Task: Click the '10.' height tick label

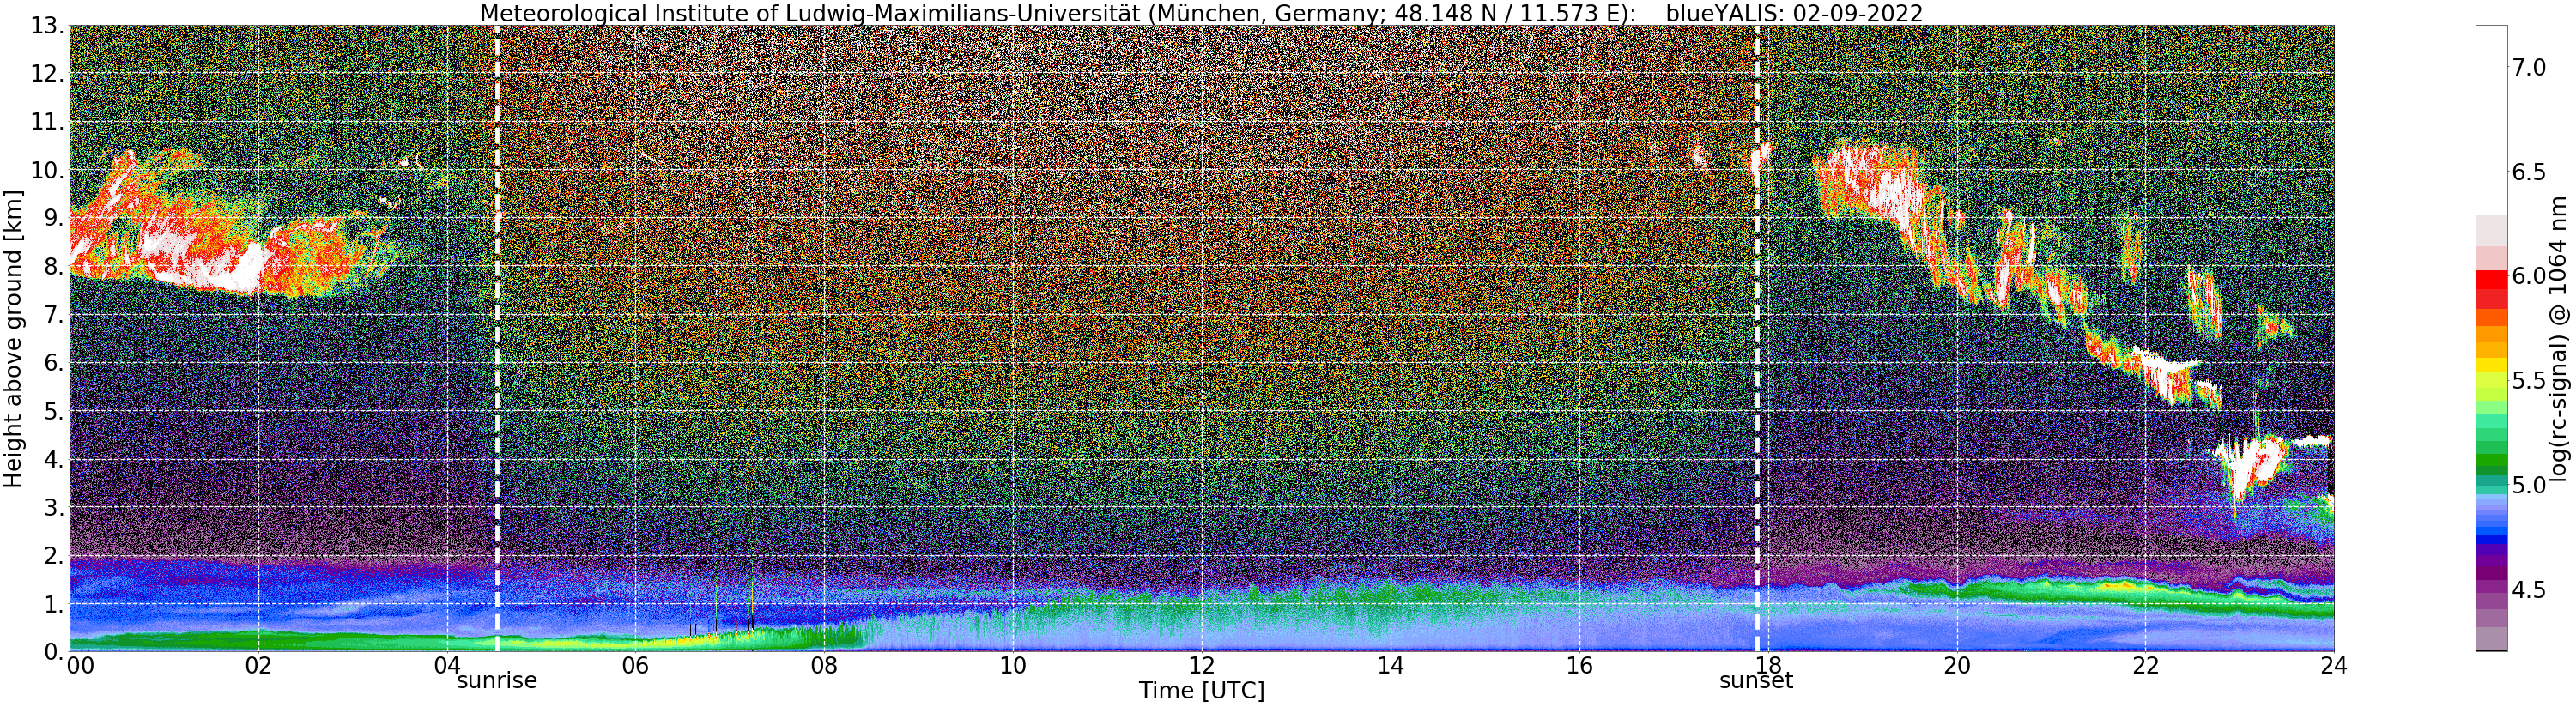Action: (48, 170)
